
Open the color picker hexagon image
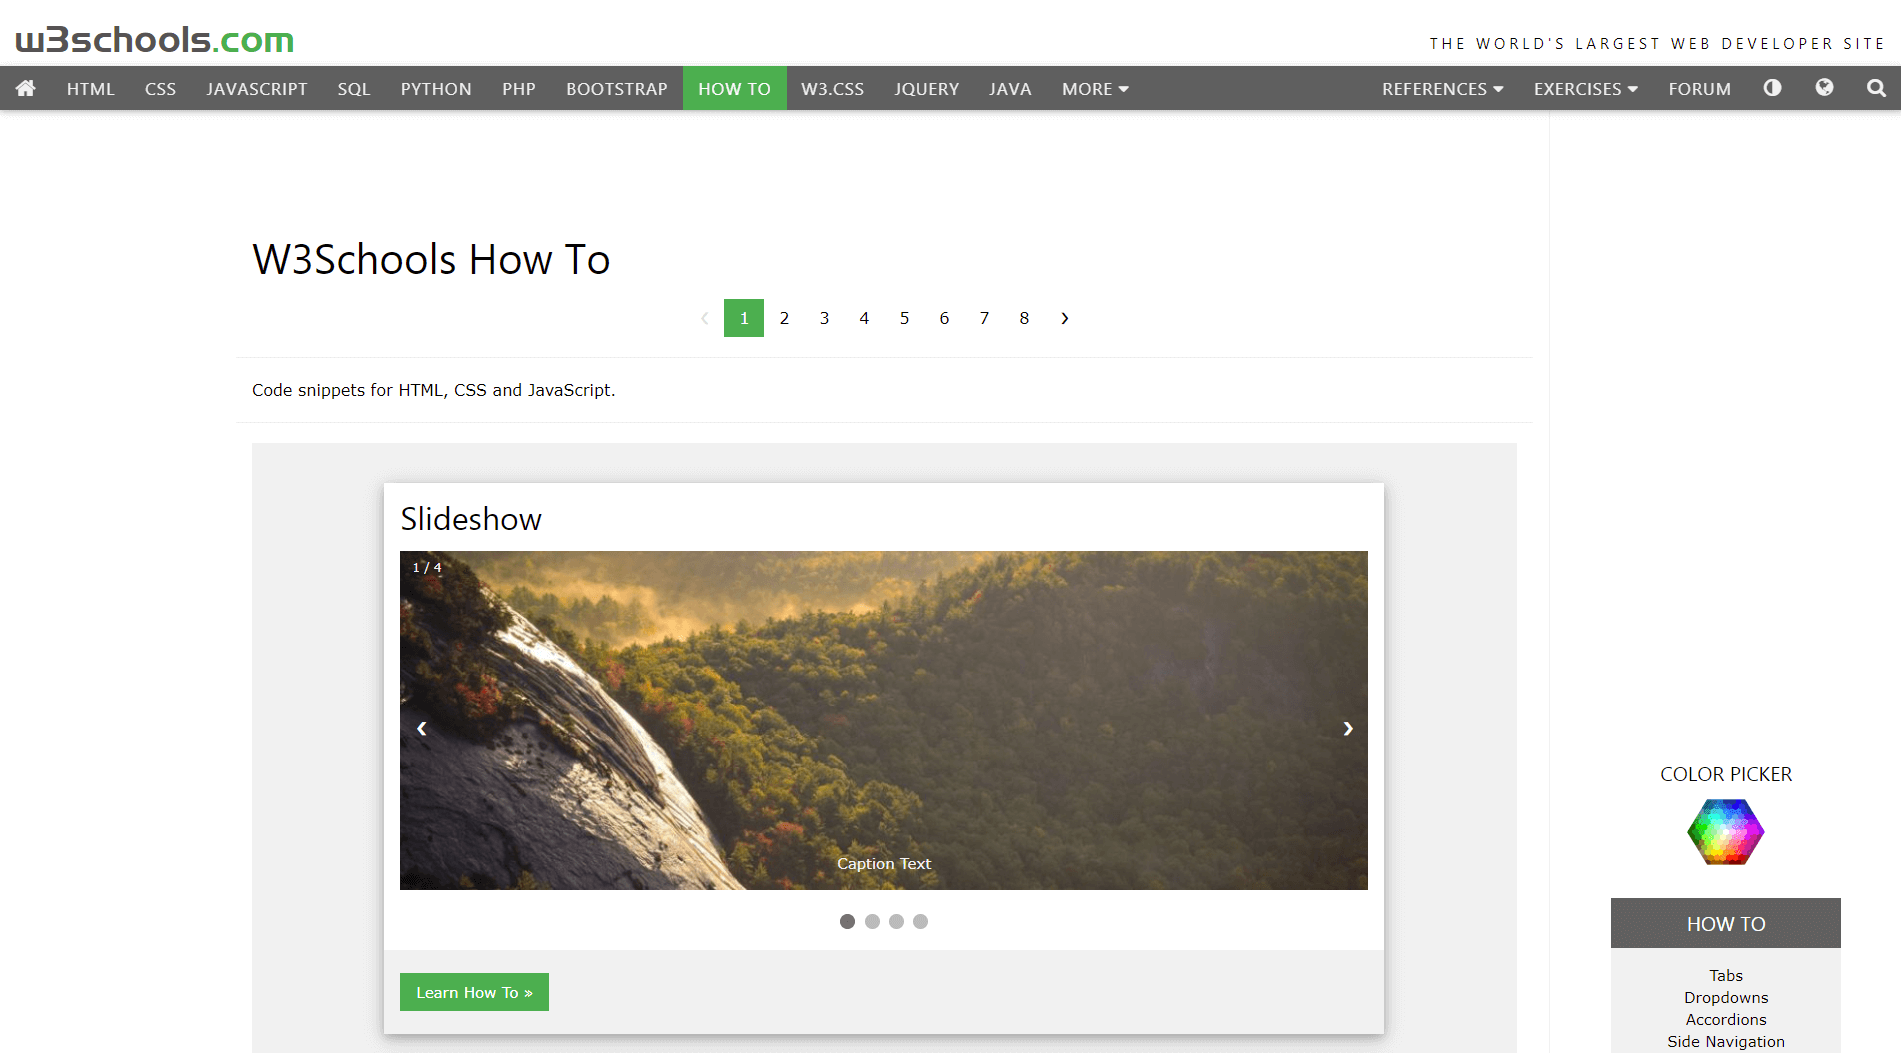[x=1726, y=831]
